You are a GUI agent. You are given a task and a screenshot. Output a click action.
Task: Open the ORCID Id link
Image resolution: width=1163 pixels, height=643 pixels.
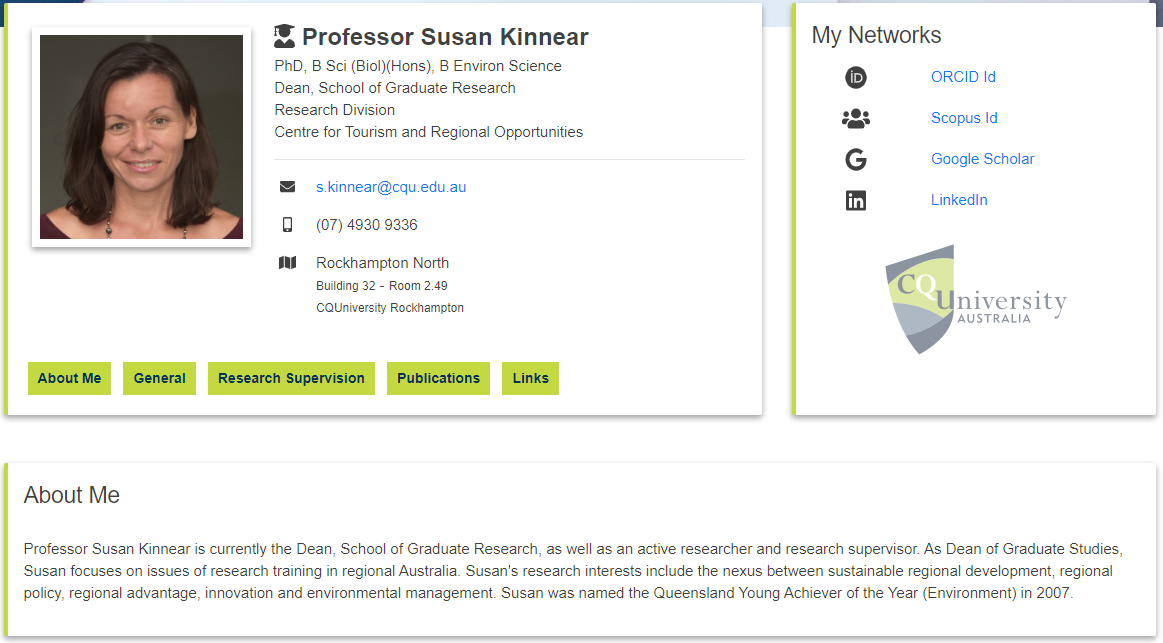click(962, 77)
